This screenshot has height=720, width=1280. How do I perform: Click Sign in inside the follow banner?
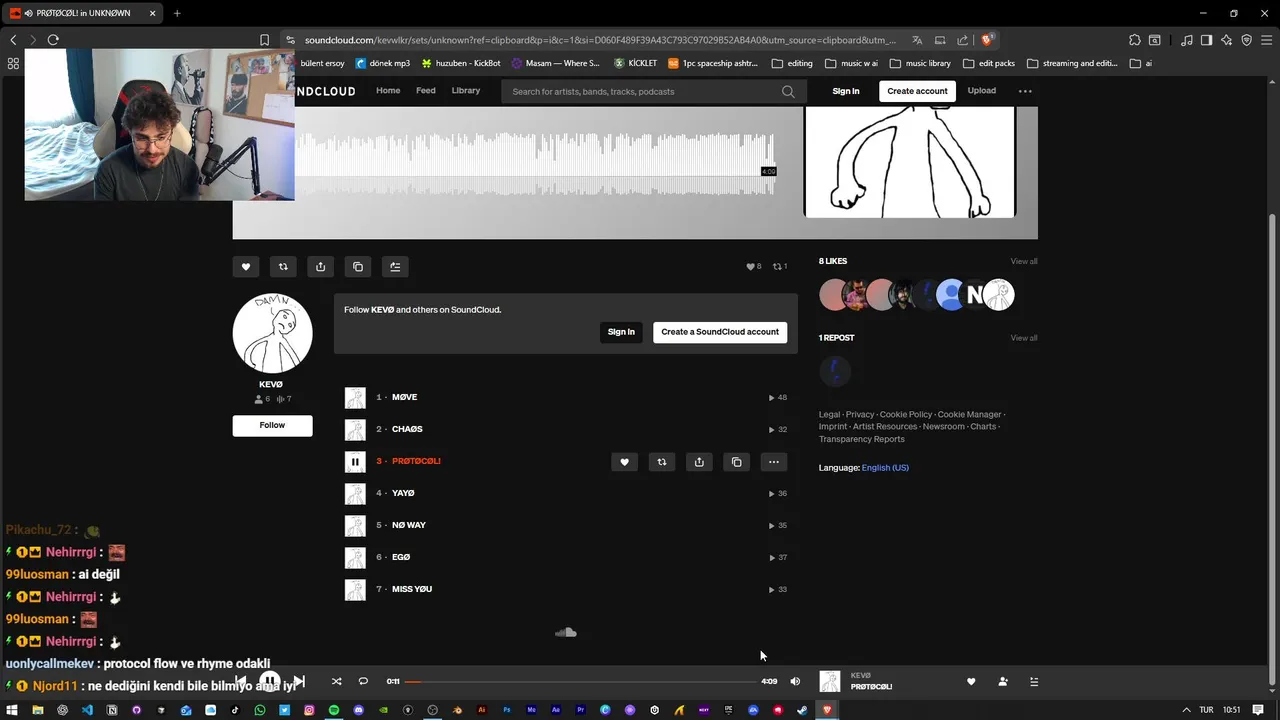click(x=621, y=332)
